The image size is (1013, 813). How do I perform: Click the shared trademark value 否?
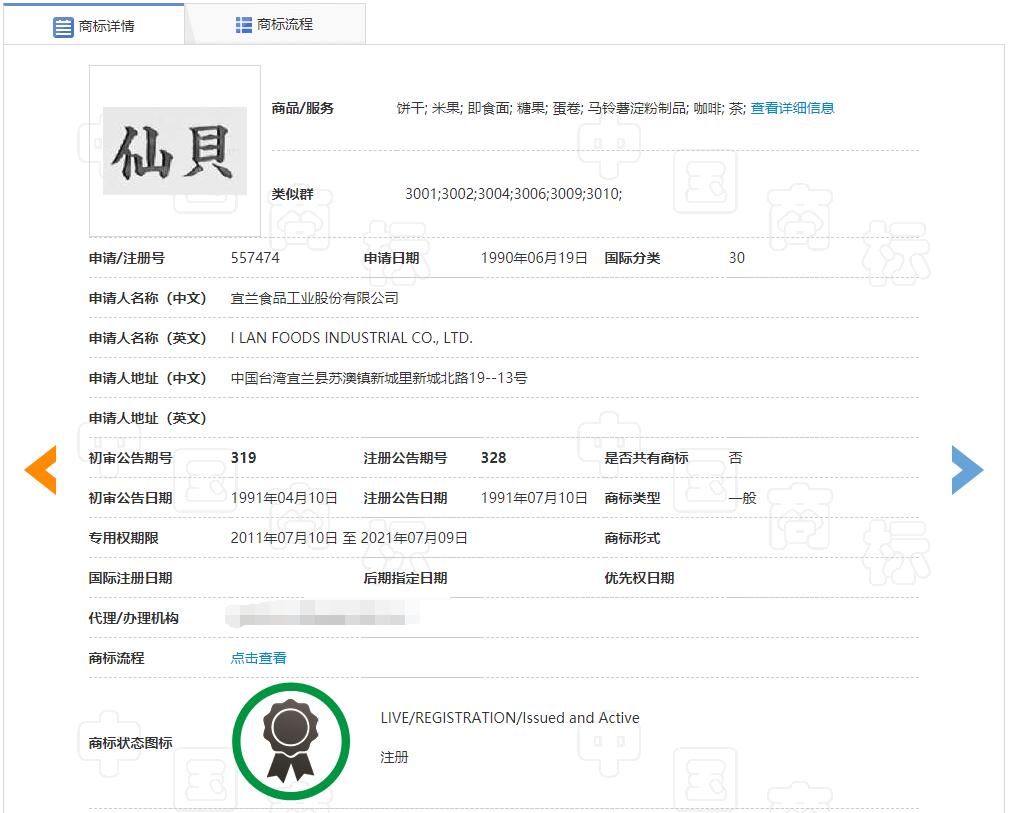tap(736, 458)
